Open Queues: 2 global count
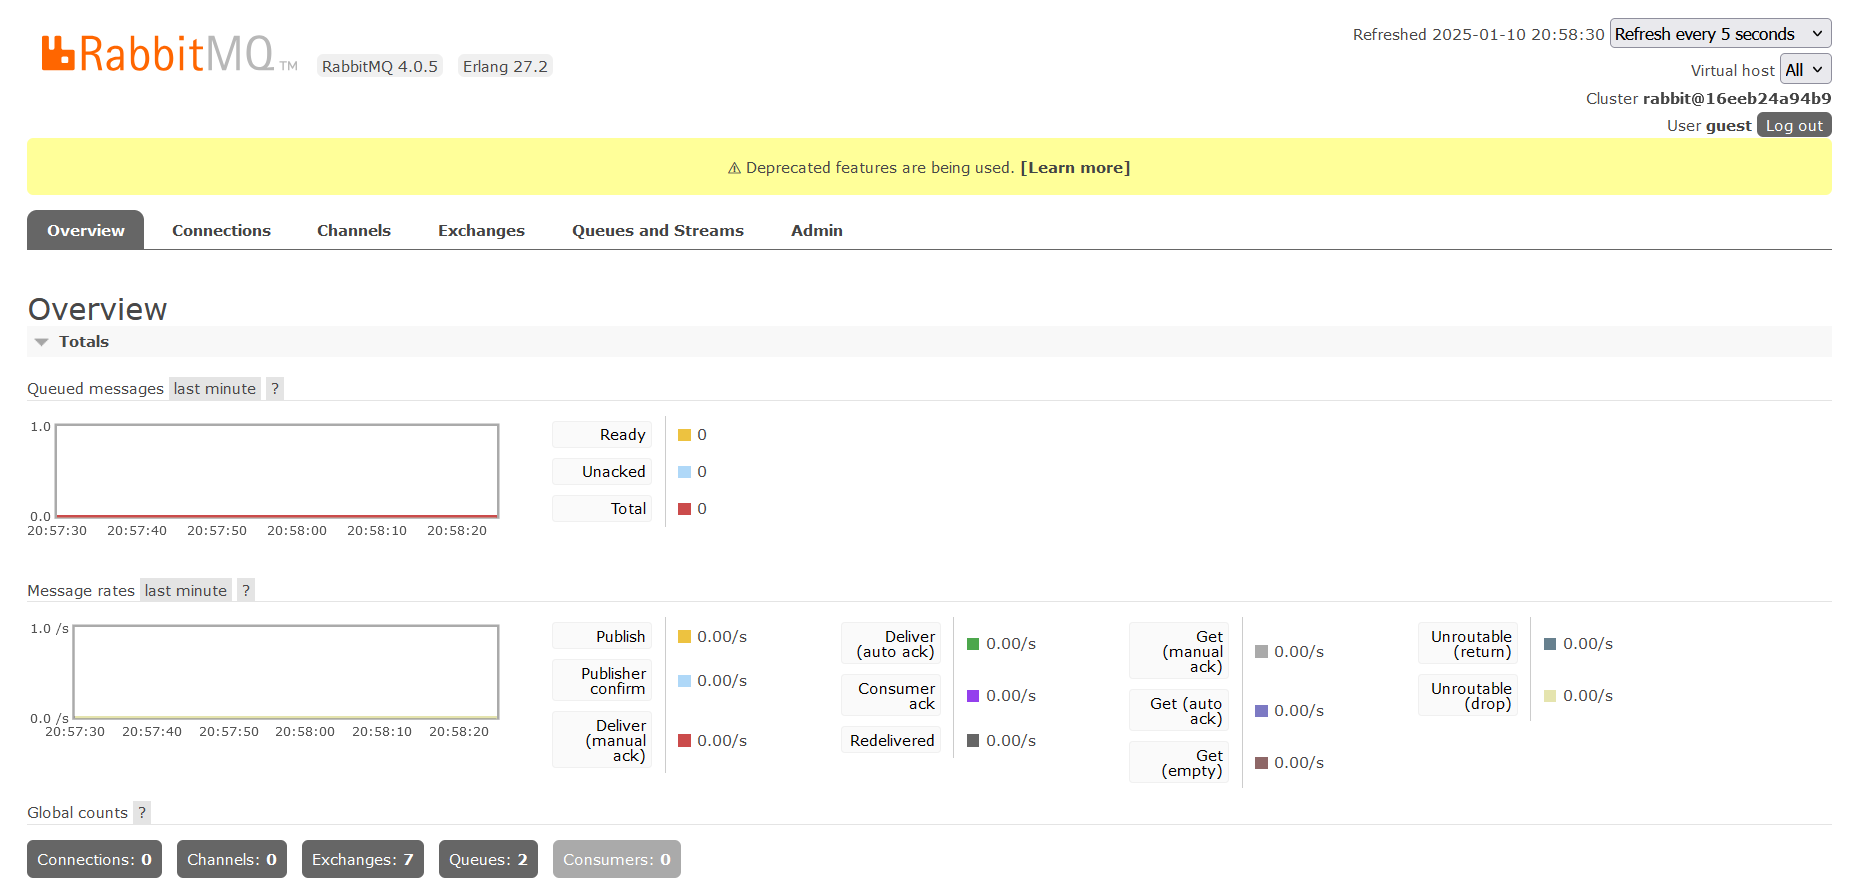Screen dimensions: 1865x883 click(x=488, y=860)
